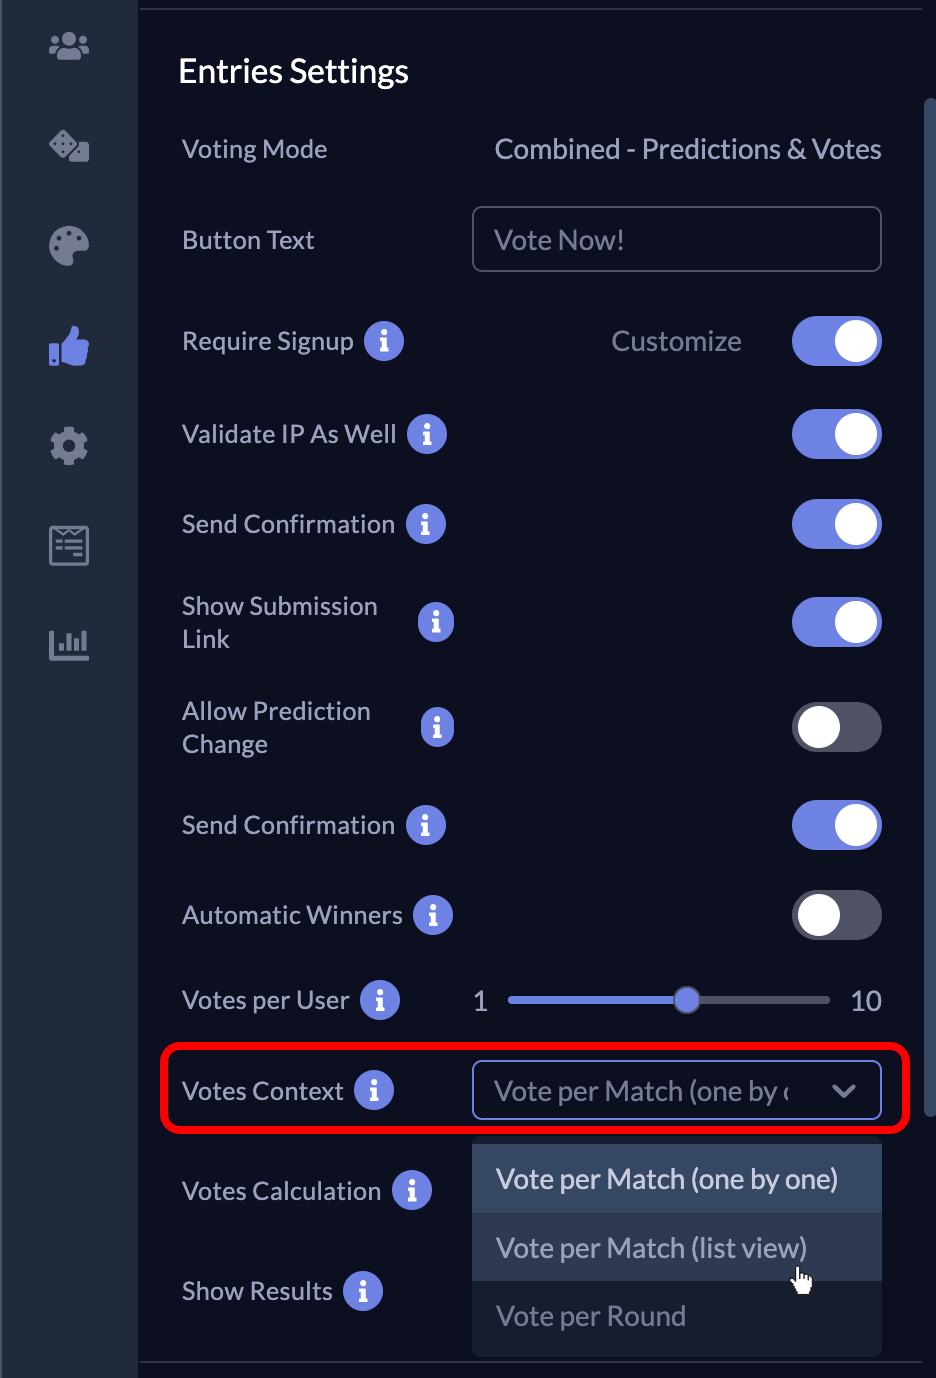Open the gear settings icon in the sidebar
The height and width of the screenshot is (1378, 936).
pos(68,446)
